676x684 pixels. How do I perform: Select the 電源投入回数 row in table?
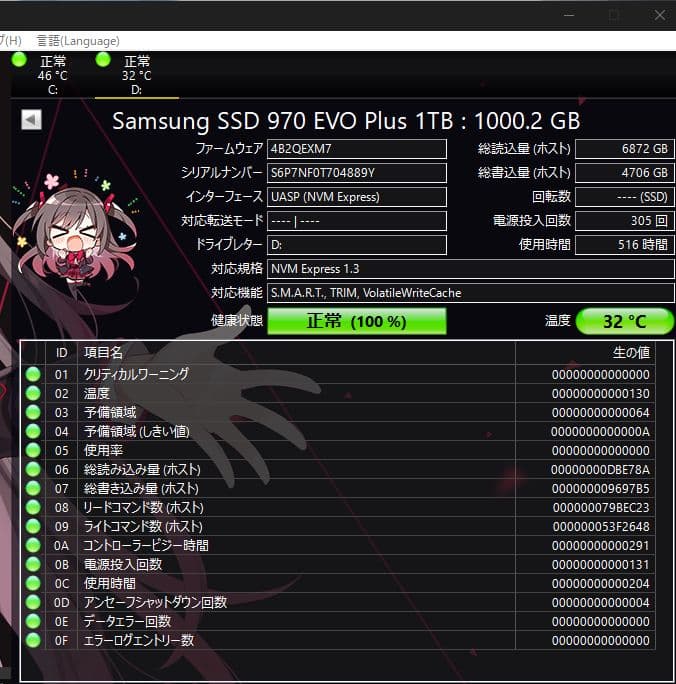(338, 564)
